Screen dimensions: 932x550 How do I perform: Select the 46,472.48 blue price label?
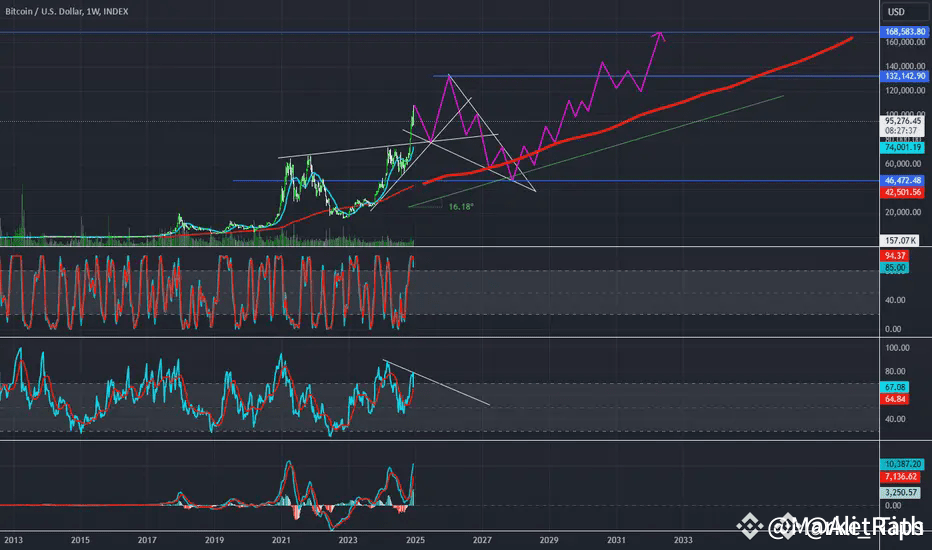point(902,180)
